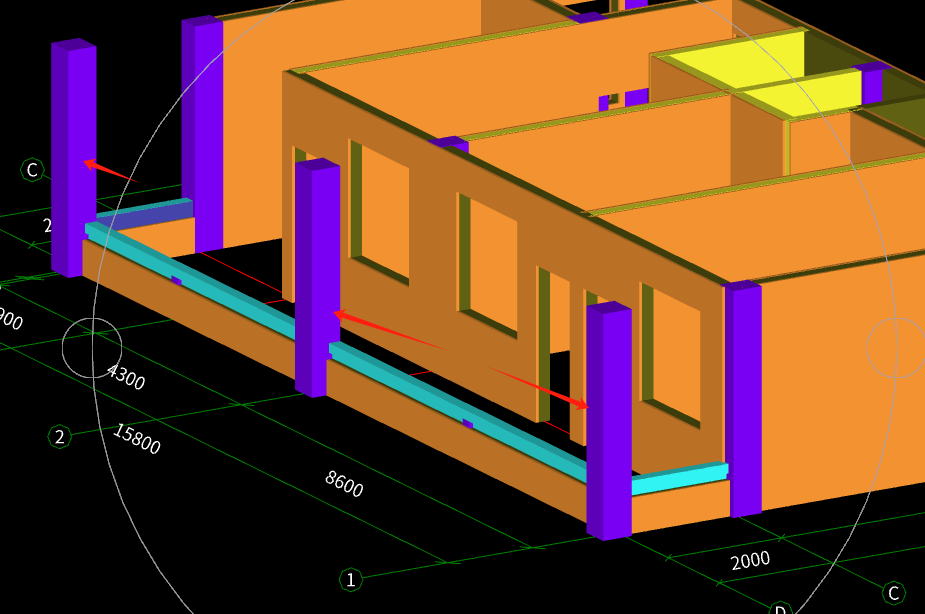Select the cyan beam between left and middle columns
Viewport: 925px width, 614px height.
pyautogui.click(x=192, y=279)
